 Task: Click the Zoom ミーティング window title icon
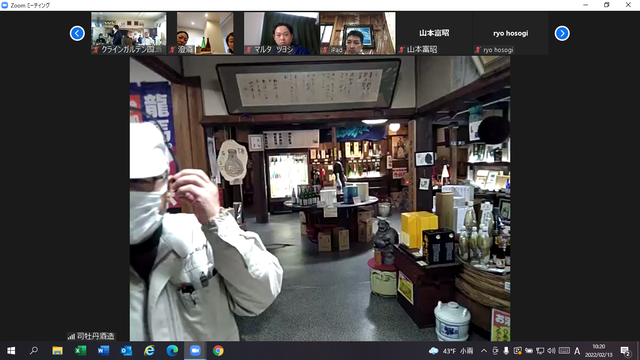pyautogui.click(x=5, y=5)
